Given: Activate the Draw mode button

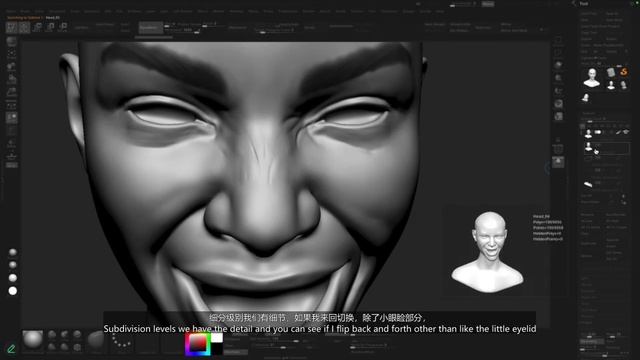Looking at the screenshot, I should 24,27.
